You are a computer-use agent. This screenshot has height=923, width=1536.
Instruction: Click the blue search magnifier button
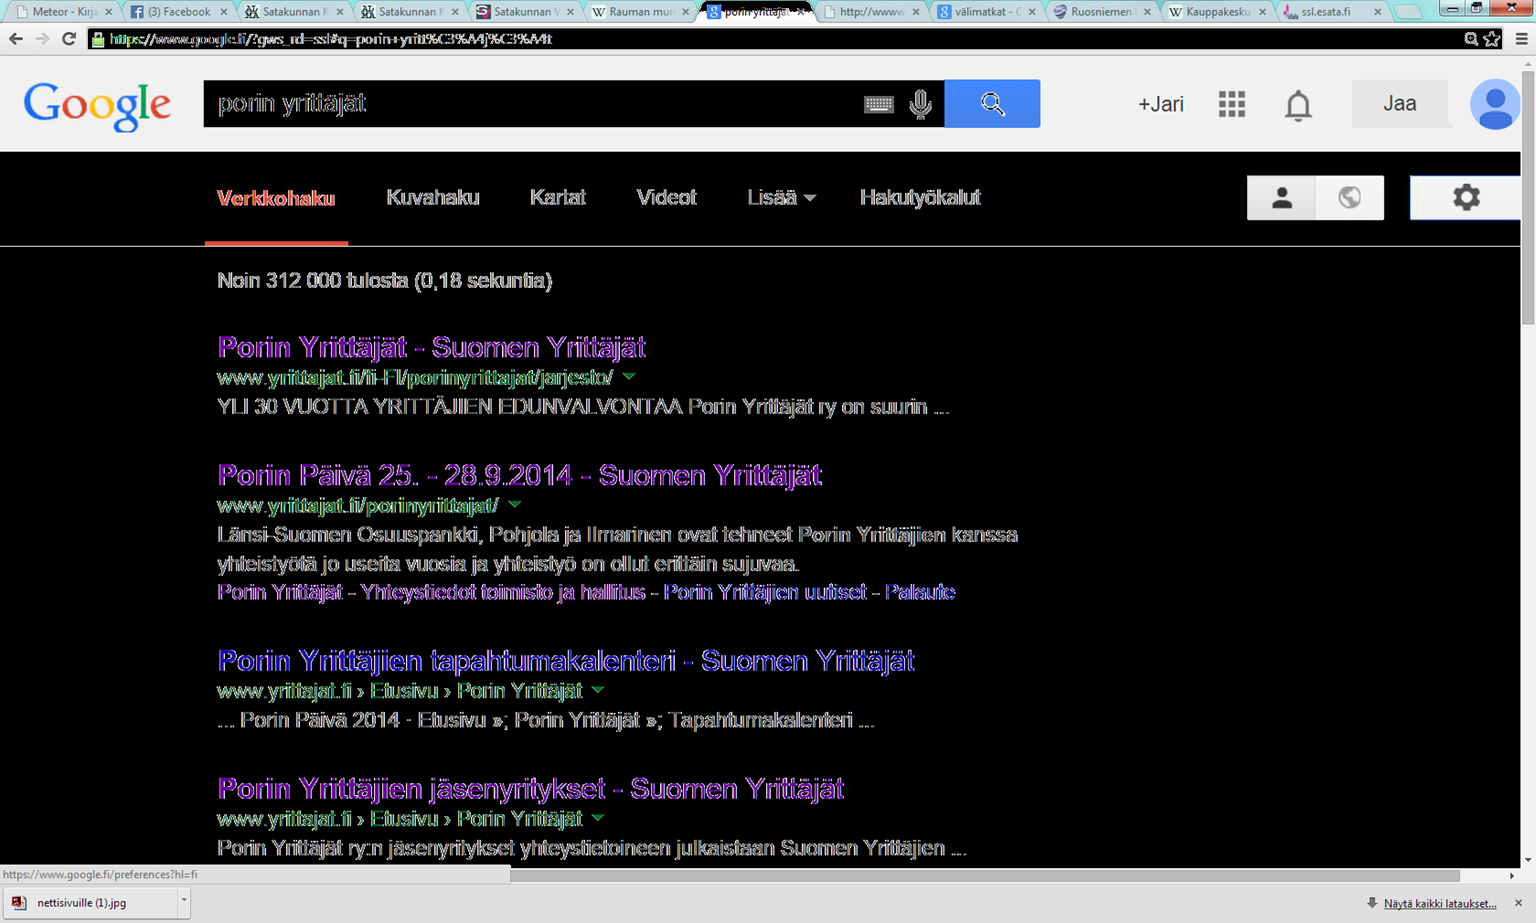tap(992, 103)
